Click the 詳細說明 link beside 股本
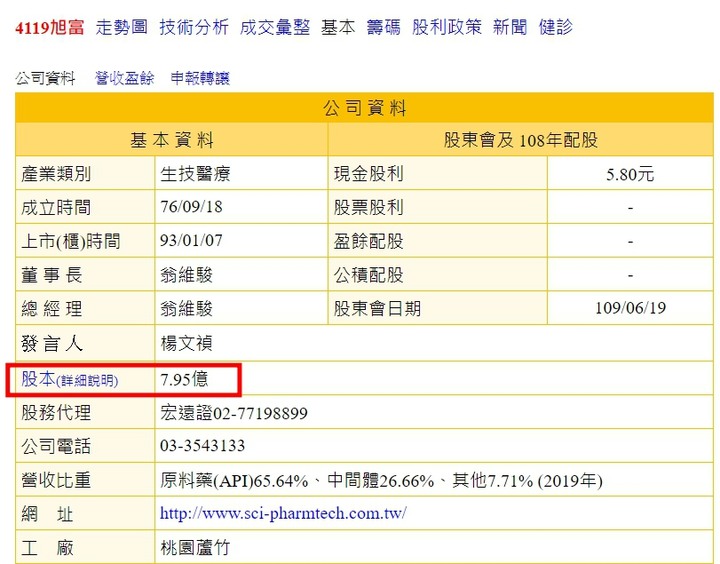This screenshot has height=564, width=720. pos(87,381)
